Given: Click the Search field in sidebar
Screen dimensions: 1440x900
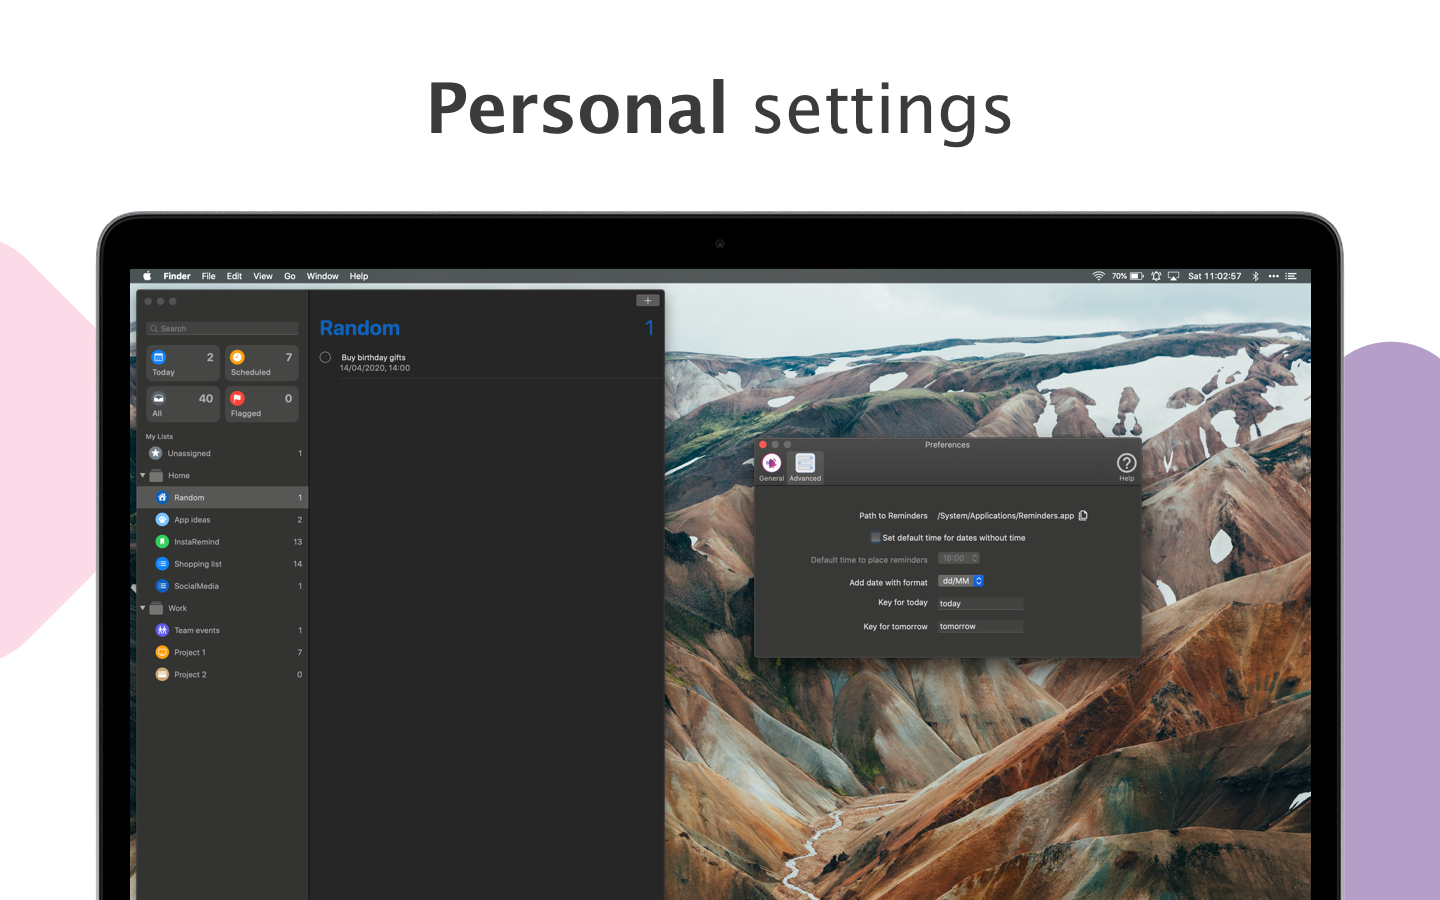Looking at the screenshot, I should pyautogui.click(x=222, y=328).
